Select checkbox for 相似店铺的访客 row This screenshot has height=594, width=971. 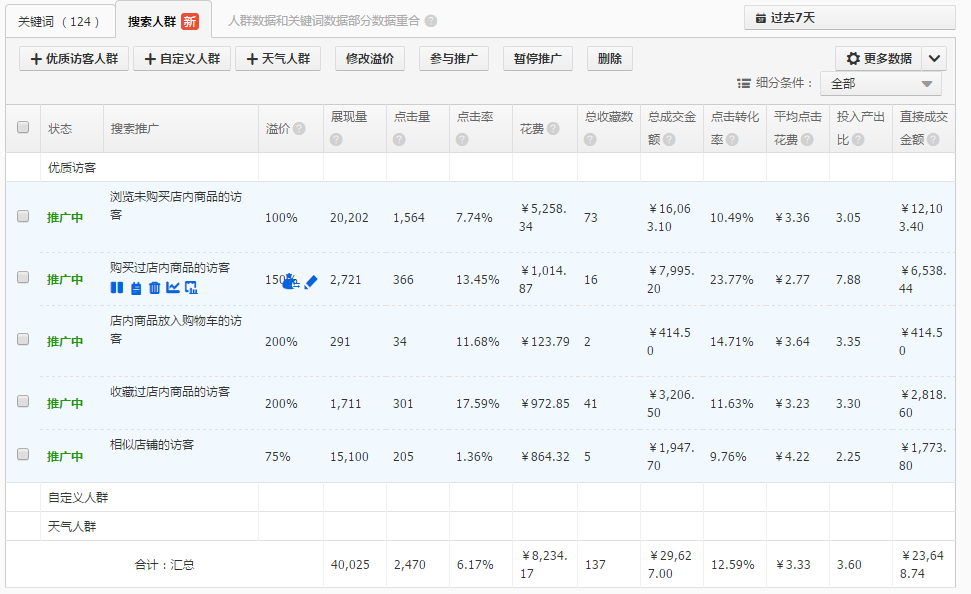click(x=23, y=454)
